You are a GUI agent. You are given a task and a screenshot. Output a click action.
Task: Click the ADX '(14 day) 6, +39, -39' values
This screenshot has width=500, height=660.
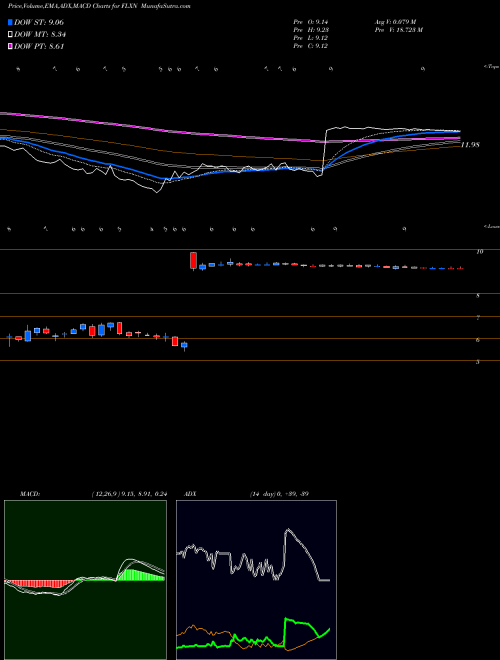point(279,494)
